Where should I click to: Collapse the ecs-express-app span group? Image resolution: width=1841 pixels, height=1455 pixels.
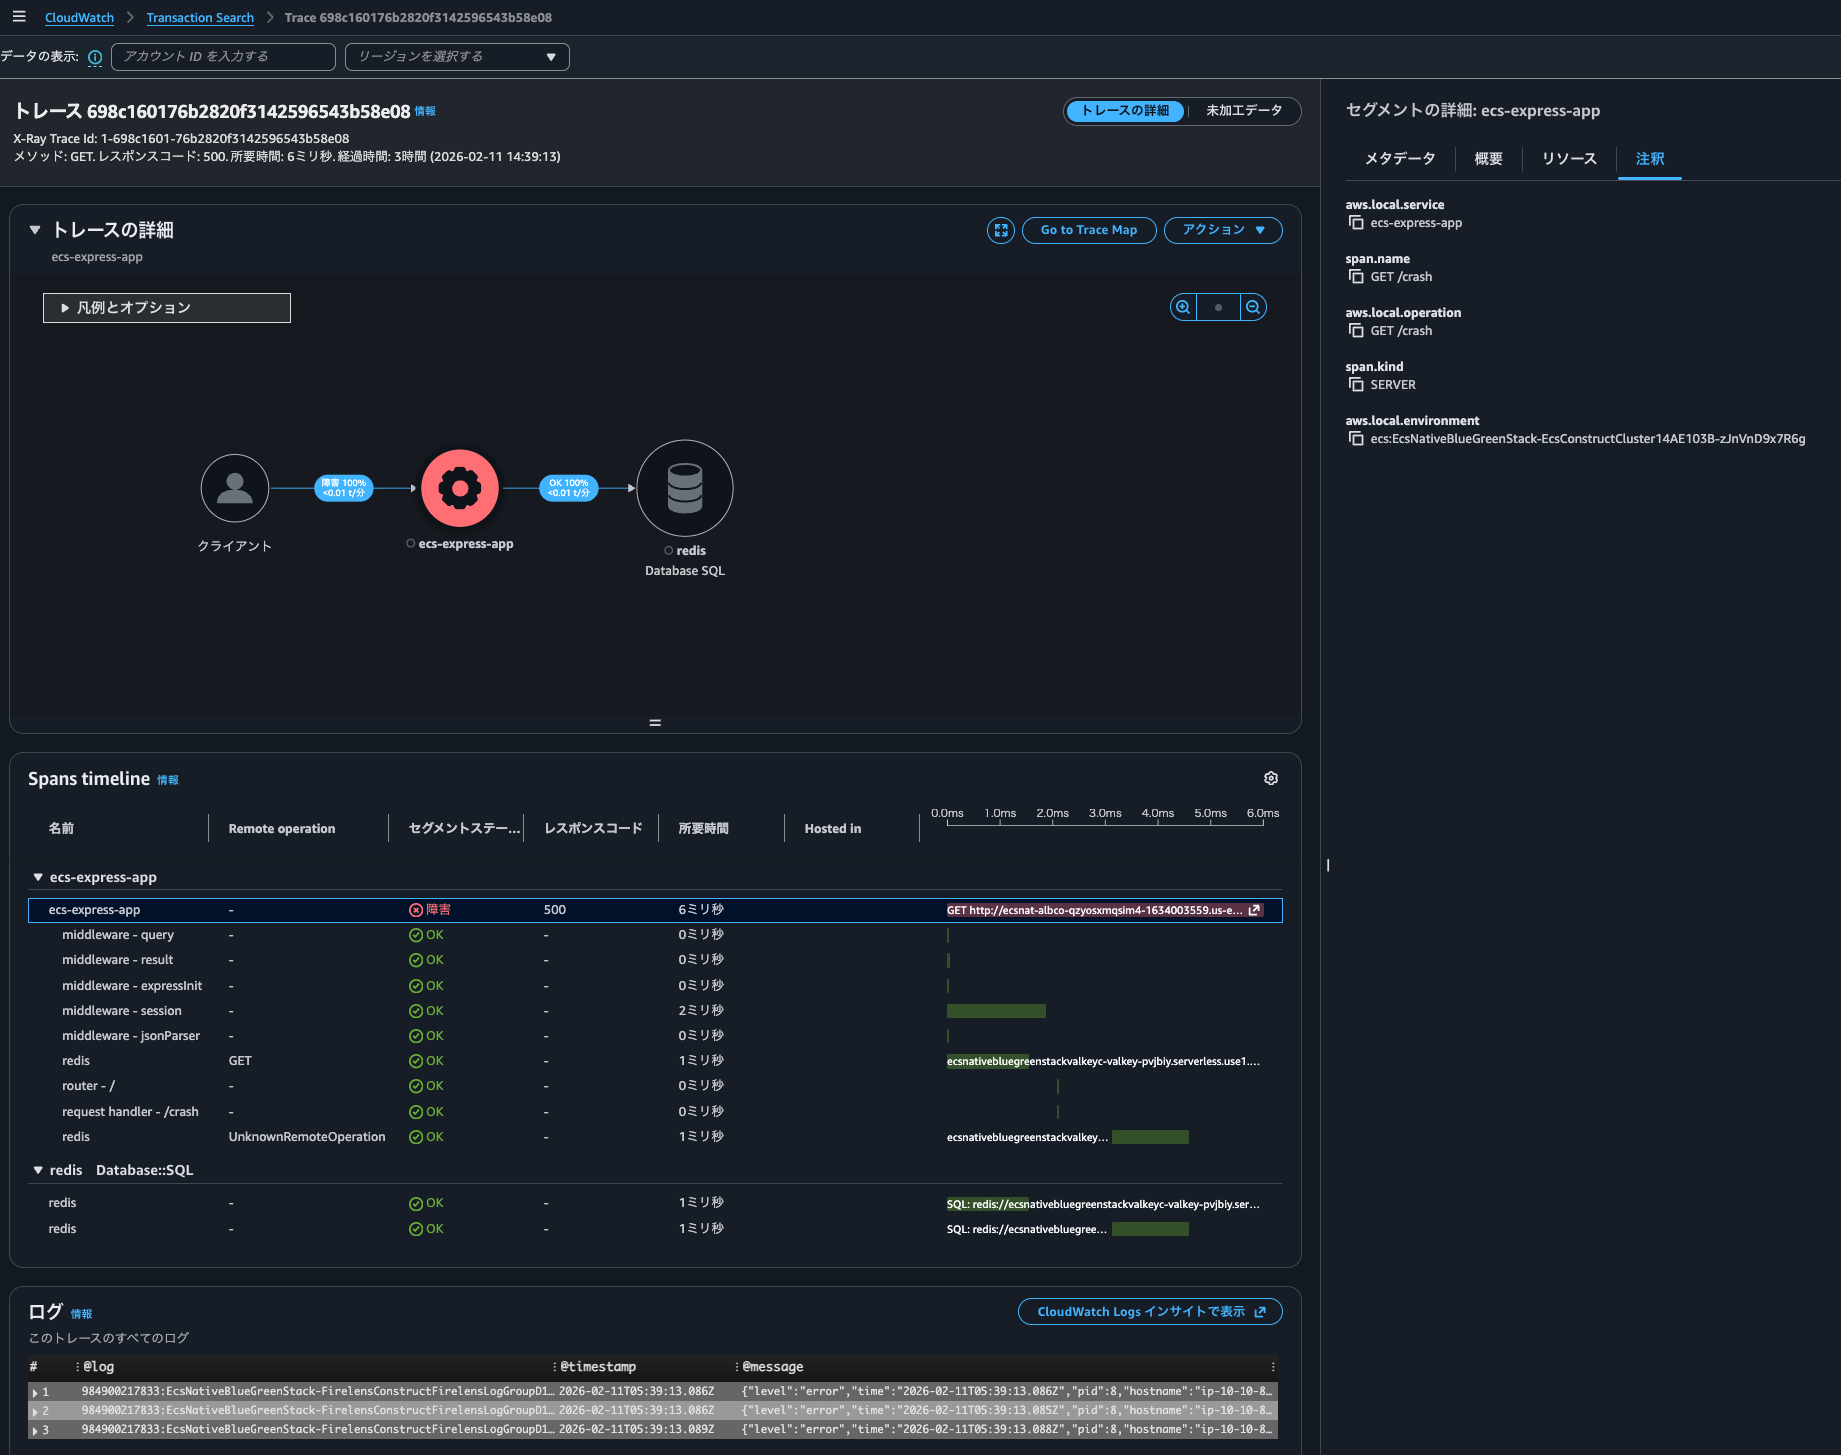(38, 877)
